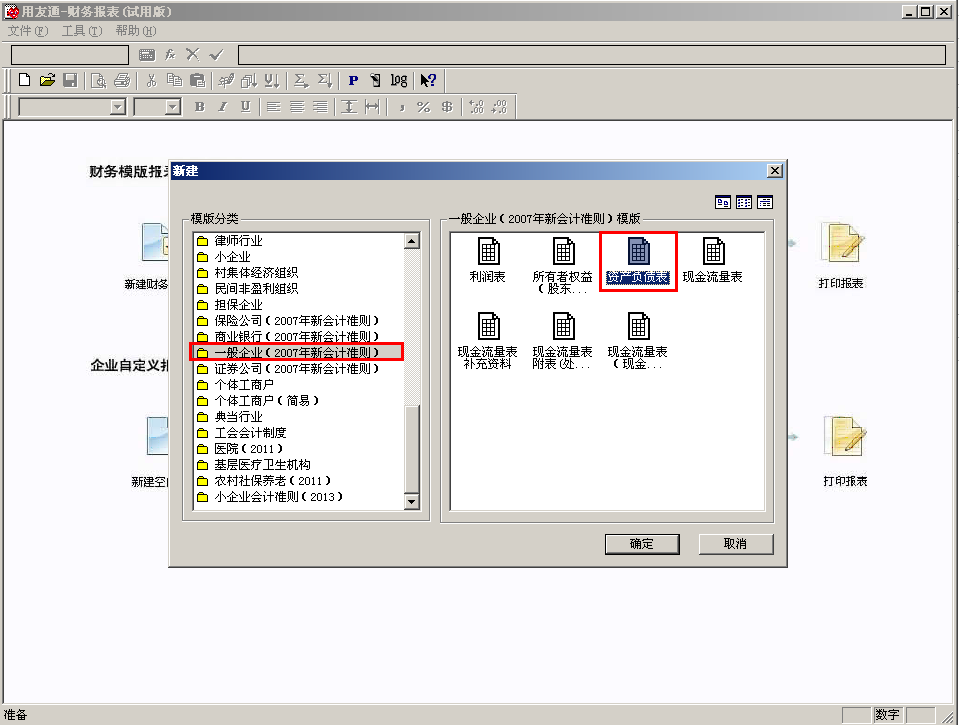
Task: Click the context help arrow-question icon
Action: point(428,80)
